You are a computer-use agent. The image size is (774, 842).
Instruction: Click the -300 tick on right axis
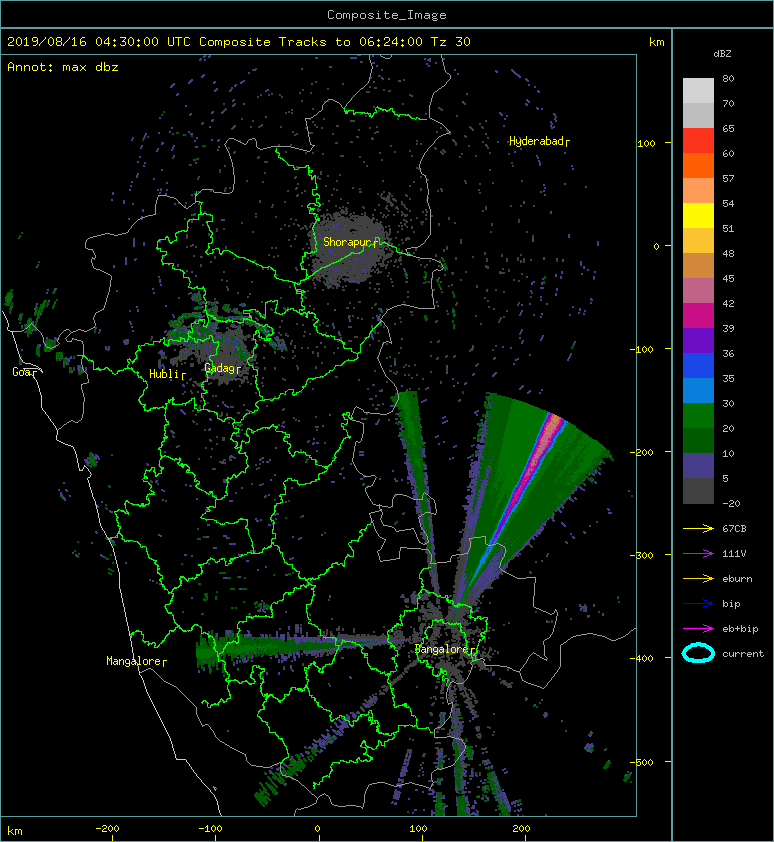[642, 555]
